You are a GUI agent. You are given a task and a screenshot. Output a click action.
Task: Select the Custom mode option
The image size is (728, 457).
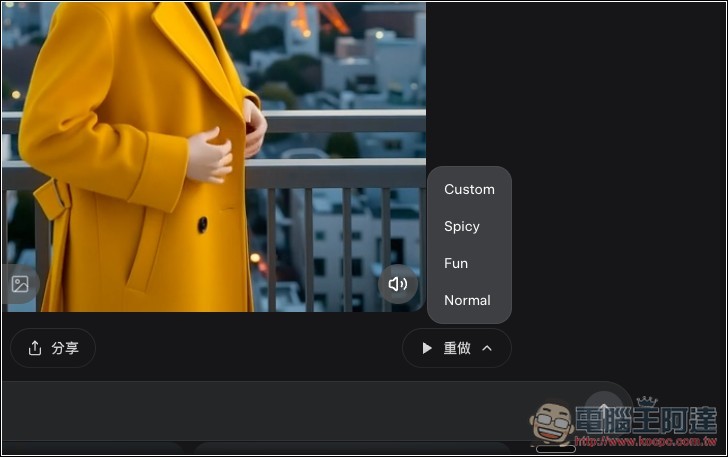[469, 189]
